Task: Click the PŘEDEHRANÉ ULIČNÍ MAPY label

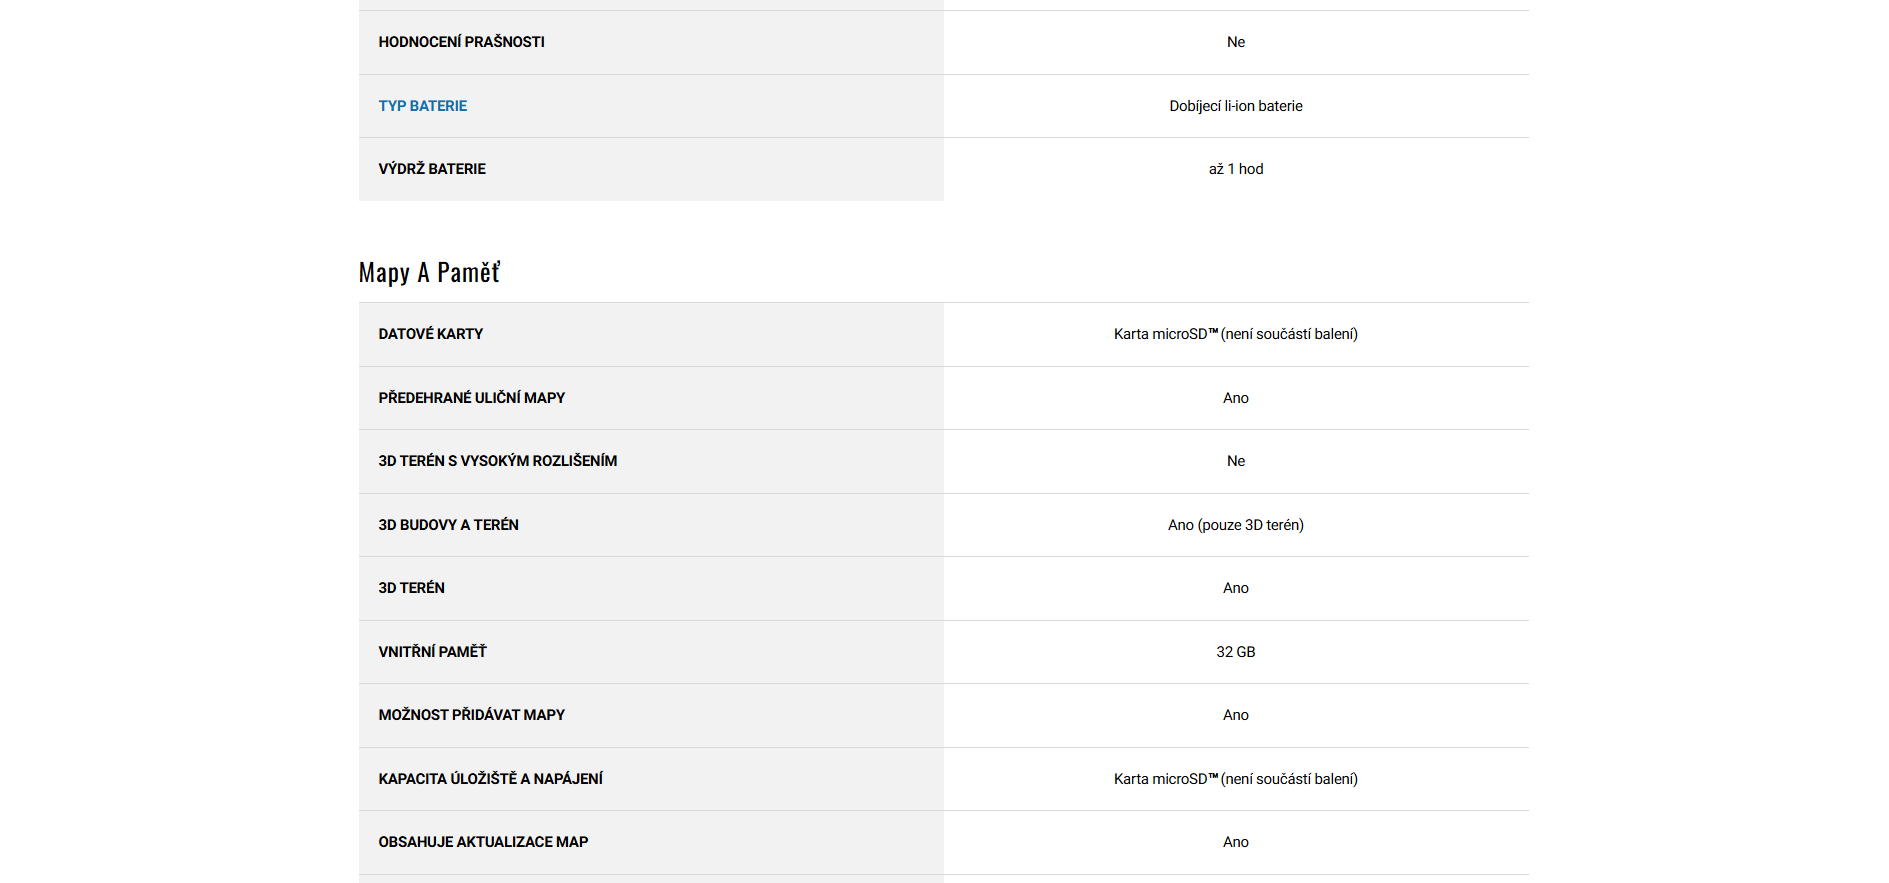Action: [471, 398]
